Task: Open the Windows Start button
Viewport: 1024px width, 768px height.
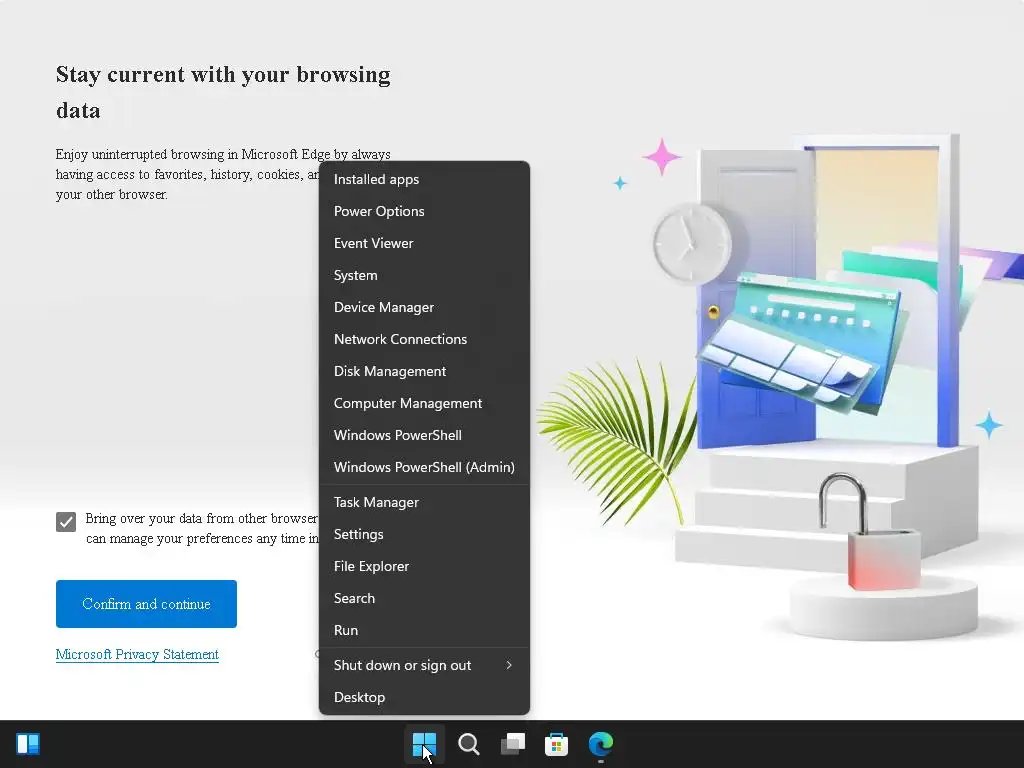Action: pyautogui.click(x=424, y=743)
